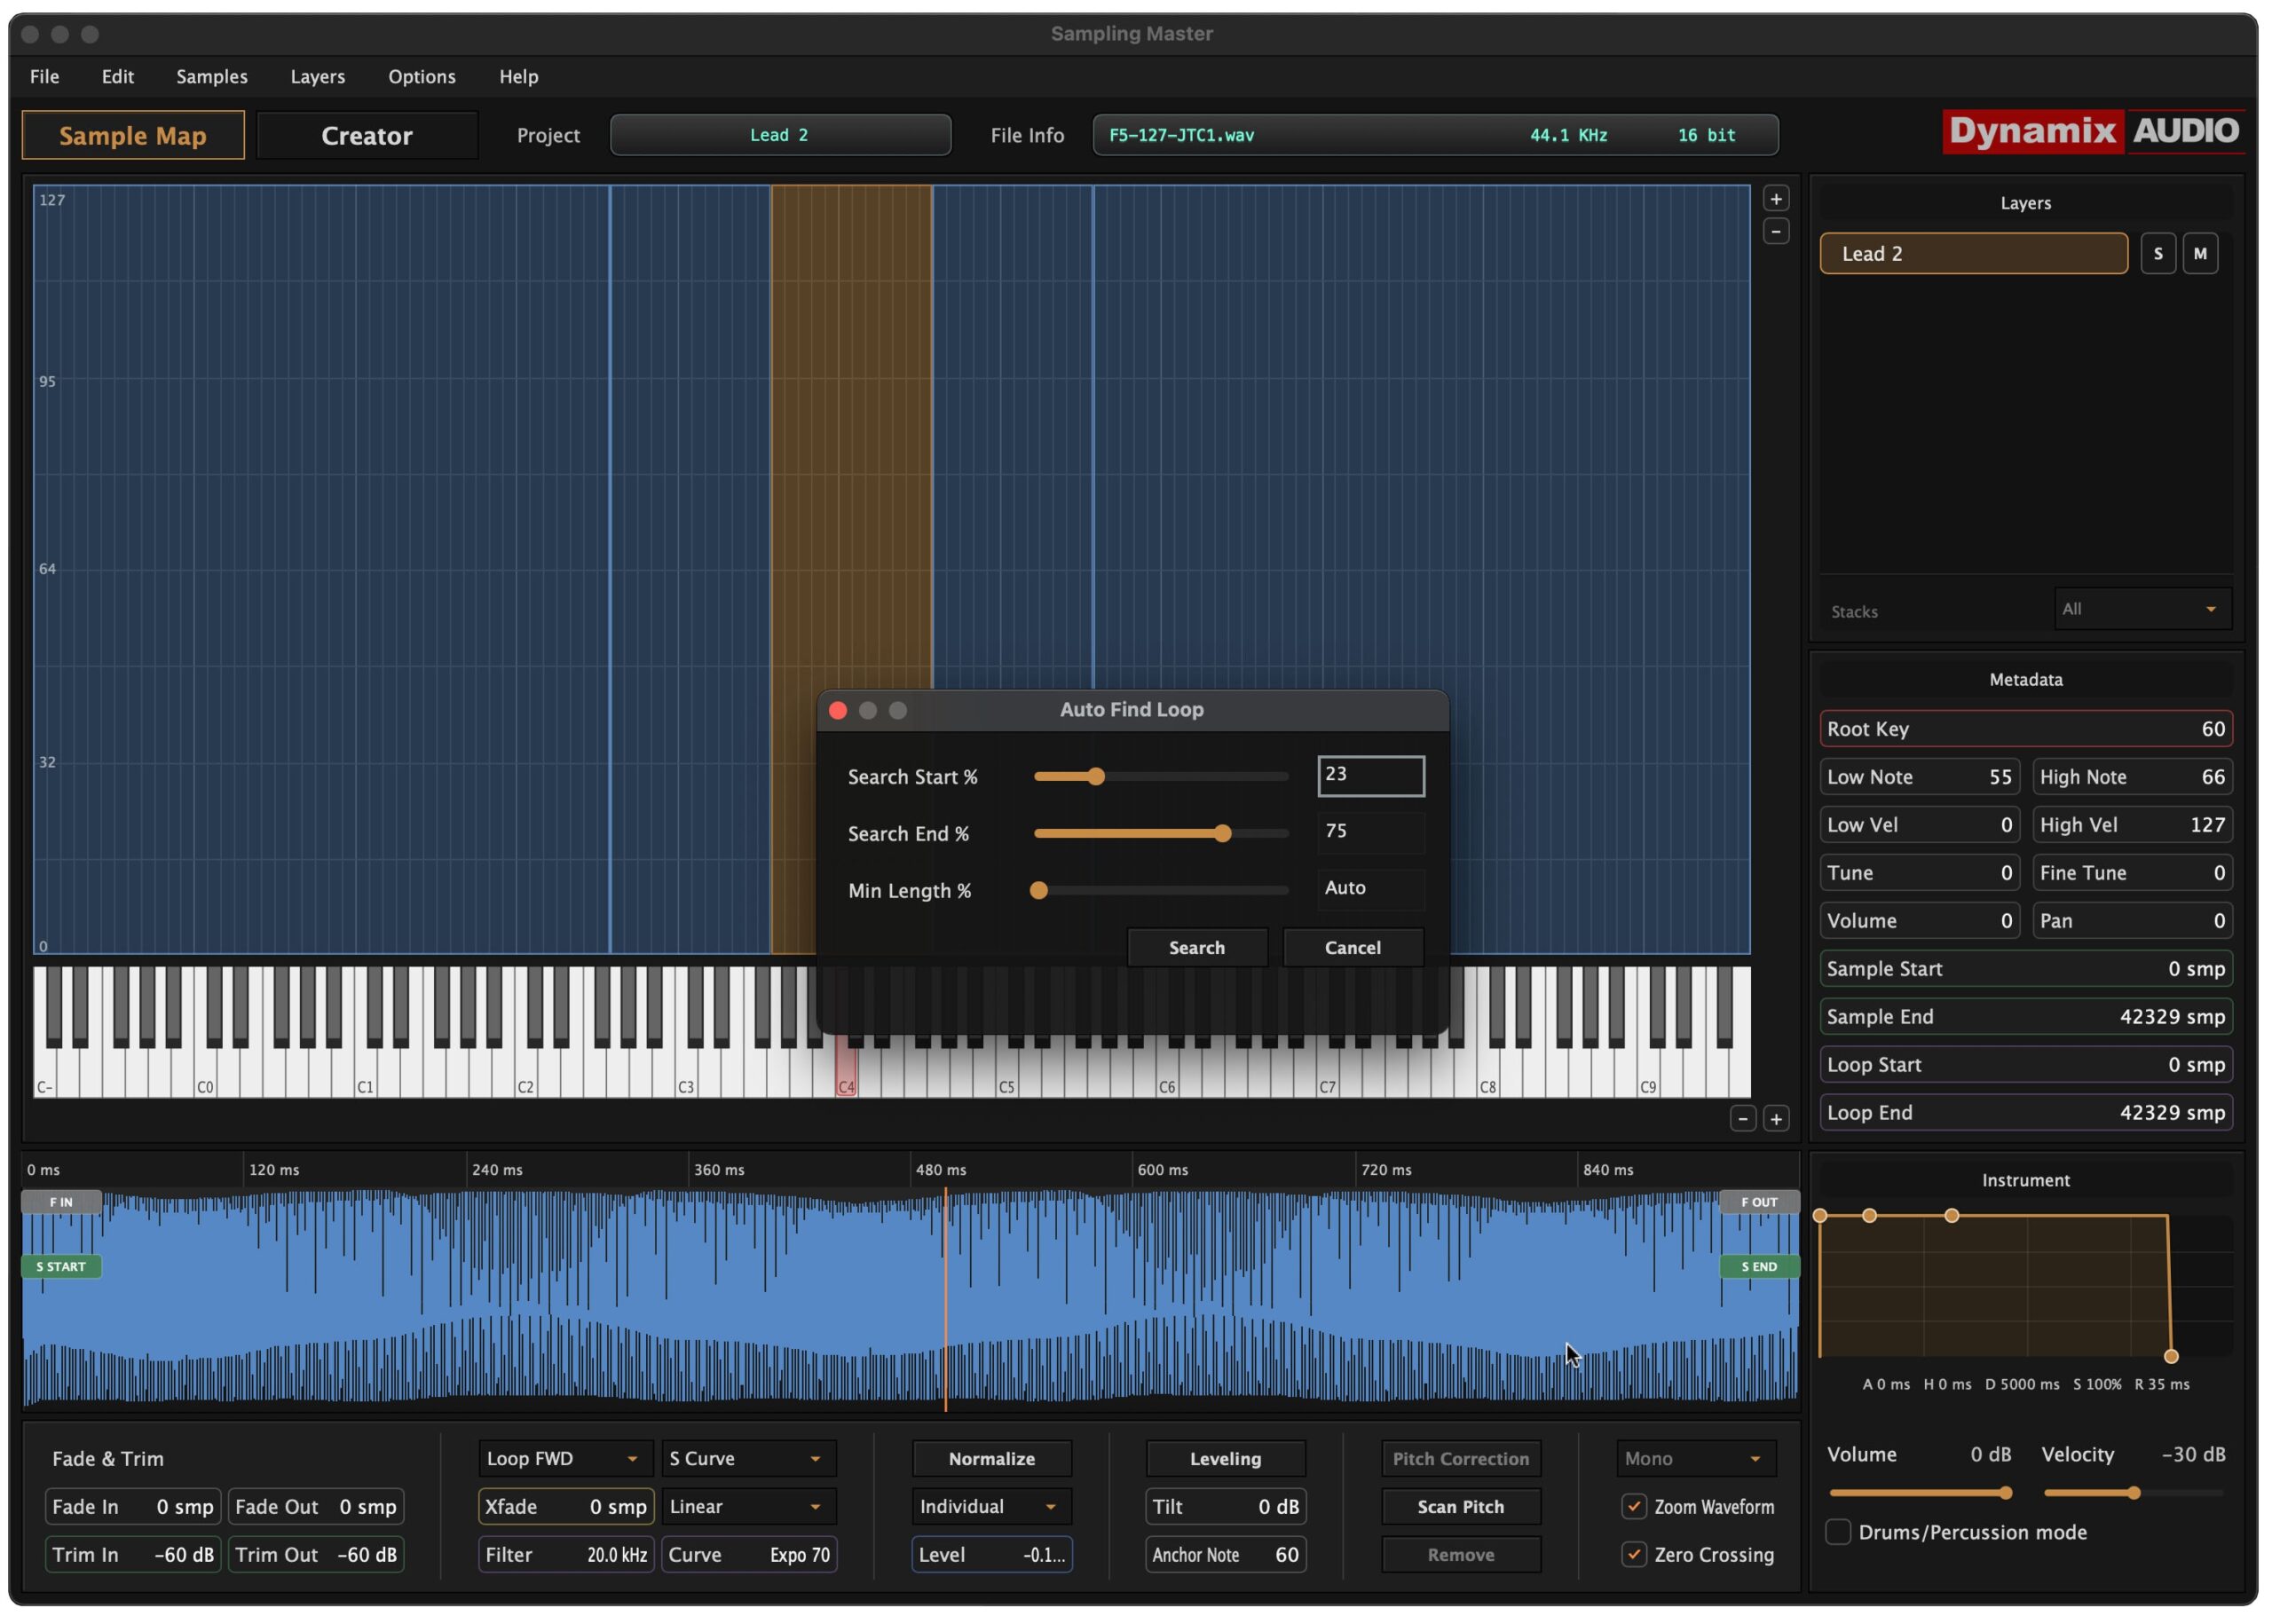Click the S END marker on waveform
2272x1624 pixels.
coord(1759,1266)
